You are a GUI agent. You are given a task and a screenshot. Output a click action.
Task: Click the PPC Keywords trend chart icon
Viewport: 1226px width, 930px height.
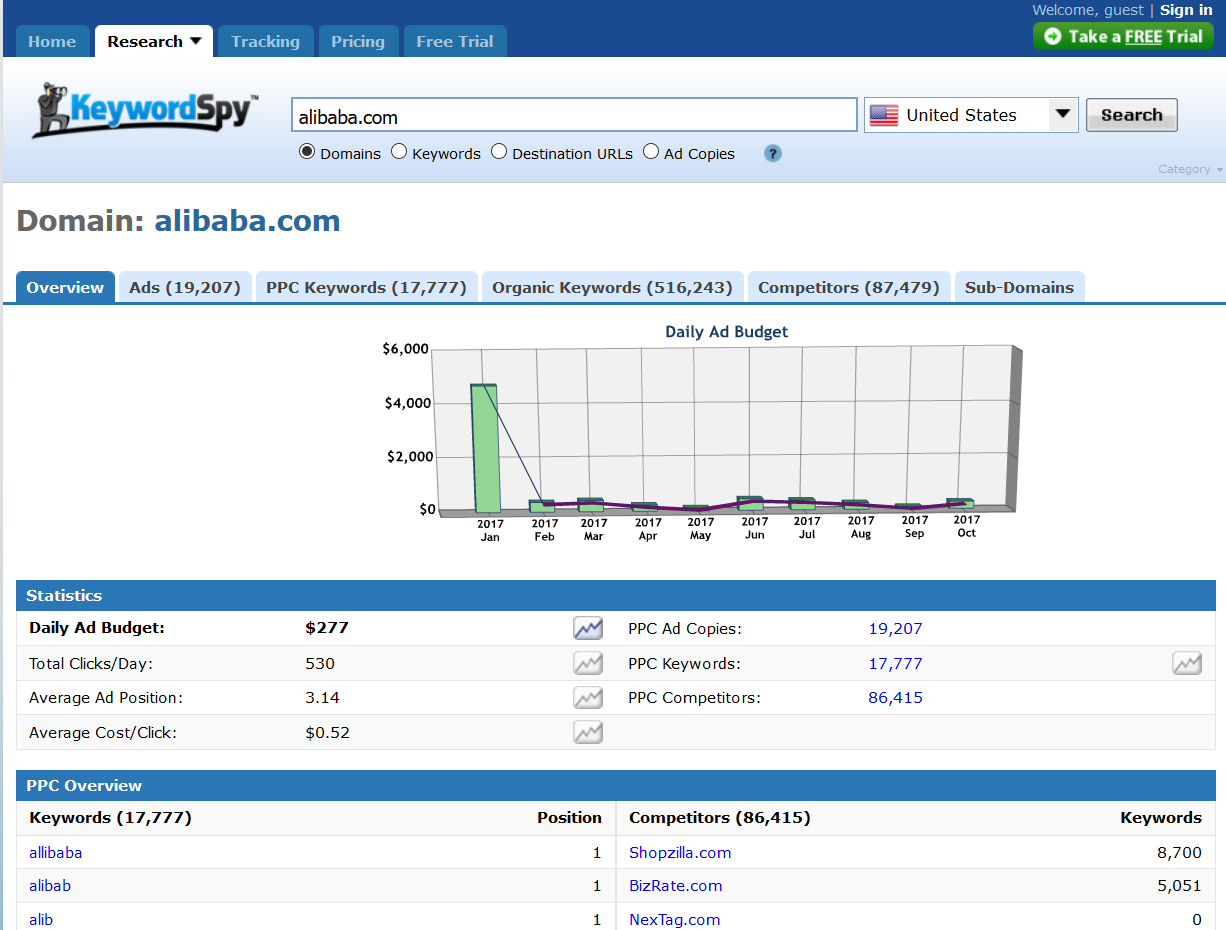[x=1186, y=663]
